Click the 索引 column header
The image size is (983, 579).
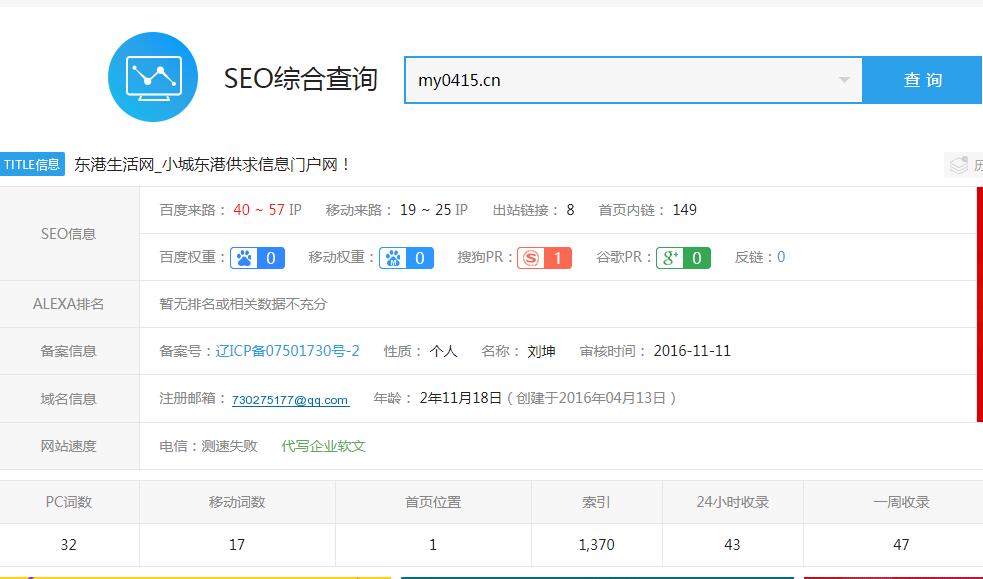click(596, 502)
